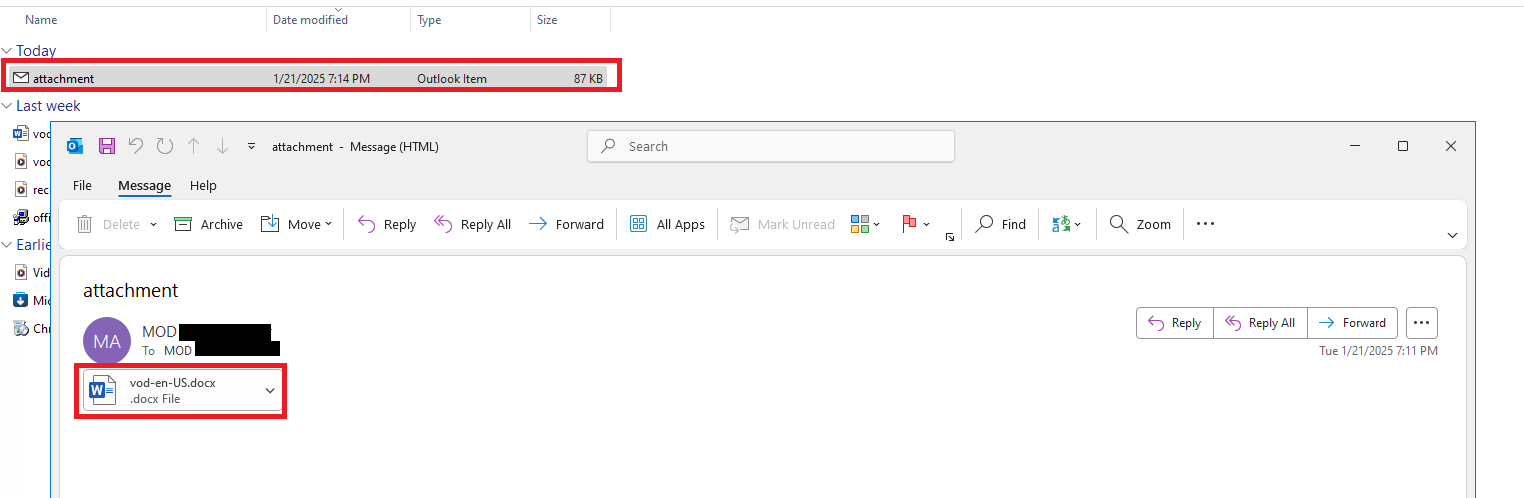This screenshot has width=1524, height=498.
Task: Click Reply button in the message header
Action: (x=1175, y=323)
